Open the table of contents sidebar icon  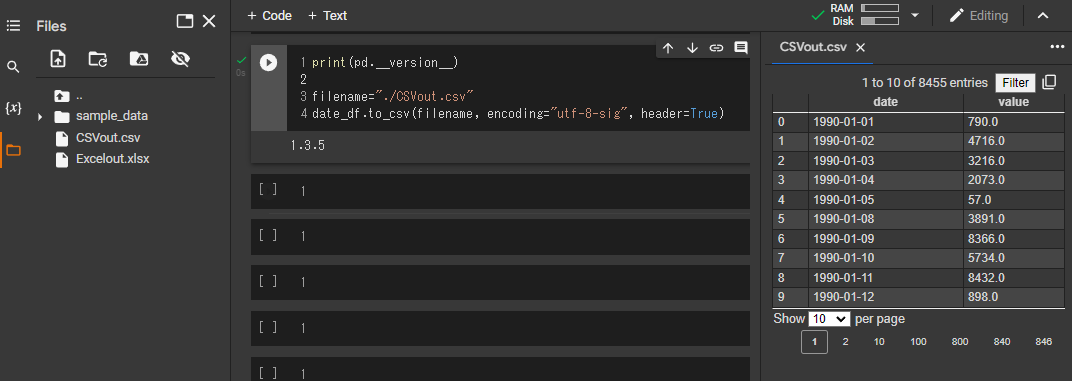tap(13, 26)
